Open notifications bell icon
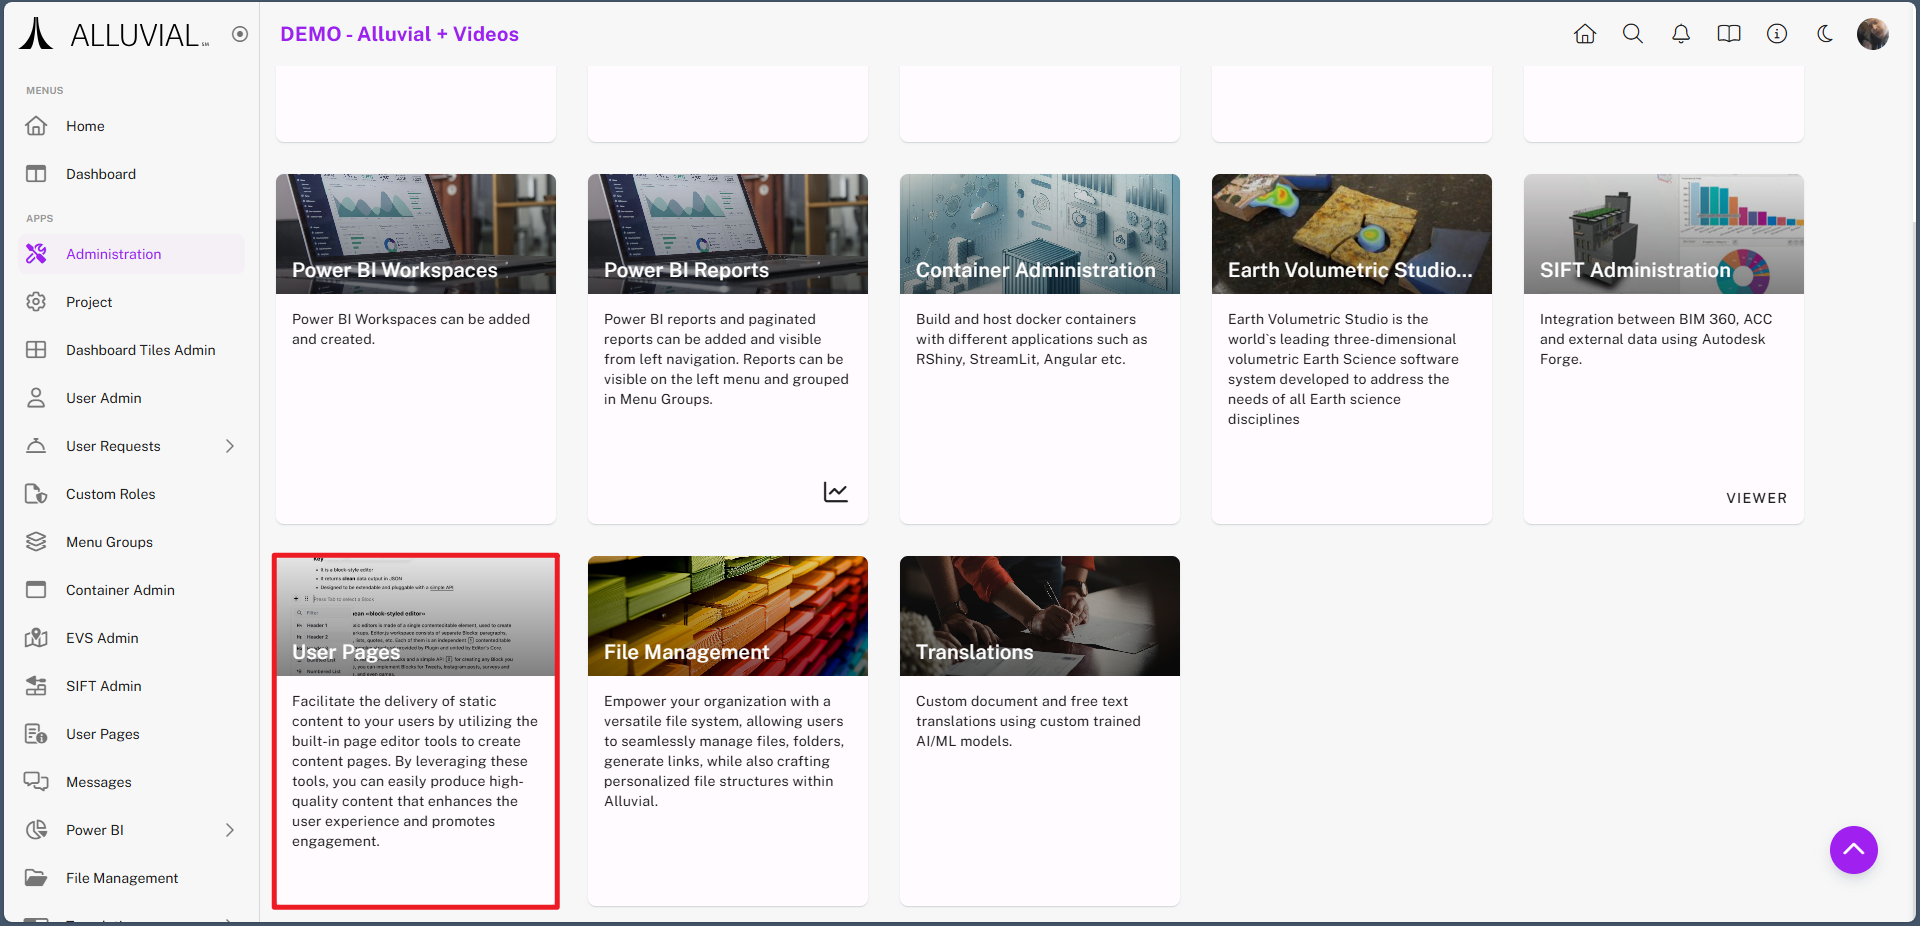1920x926 pixels. tap(1680, 34)
